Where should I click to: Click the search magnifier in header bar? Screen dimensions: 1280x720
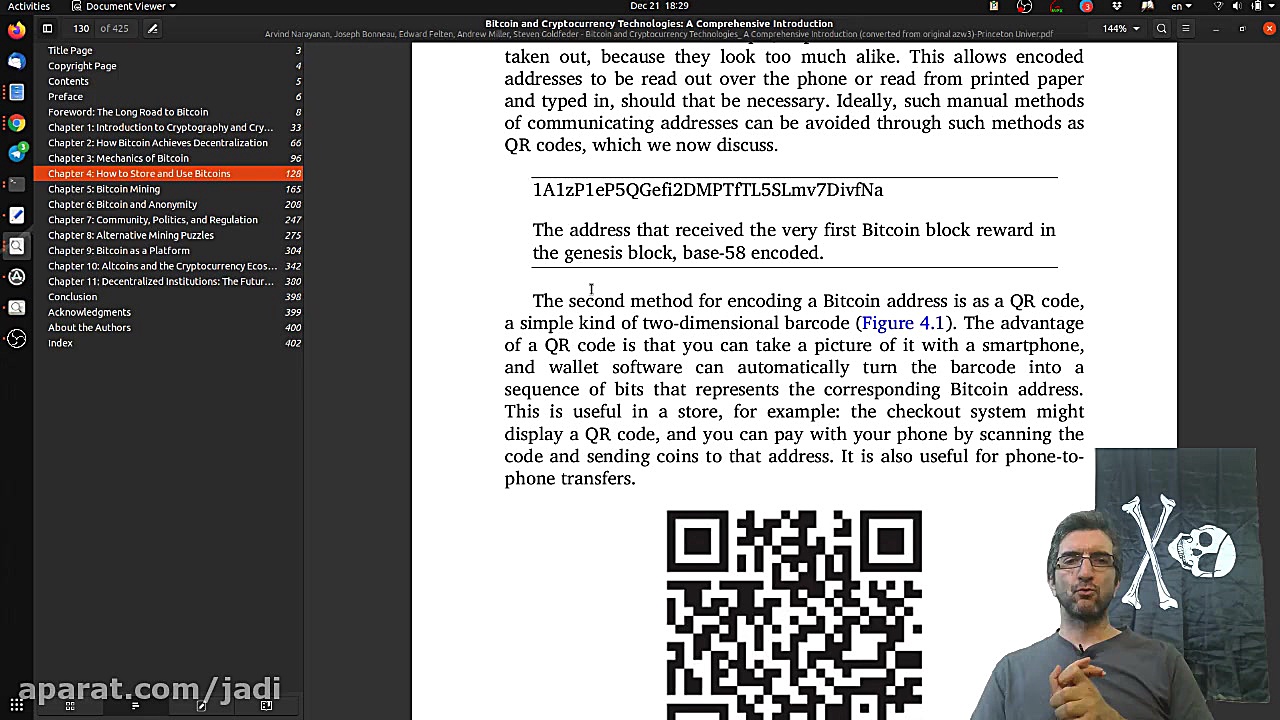(1161, 29)
